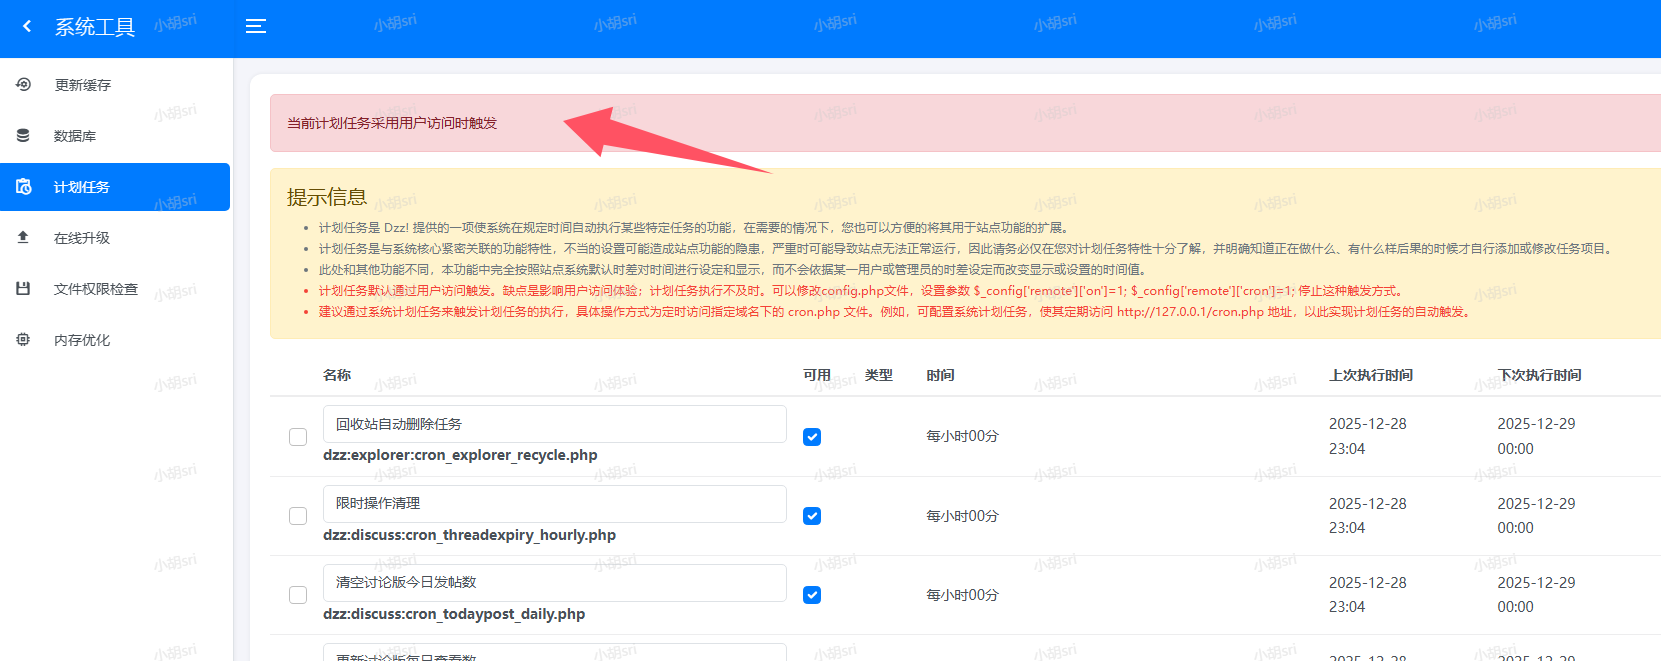Screen dimensions: 1661x661
Task: Click the 提示信息 heading
Action: [327, 197]
